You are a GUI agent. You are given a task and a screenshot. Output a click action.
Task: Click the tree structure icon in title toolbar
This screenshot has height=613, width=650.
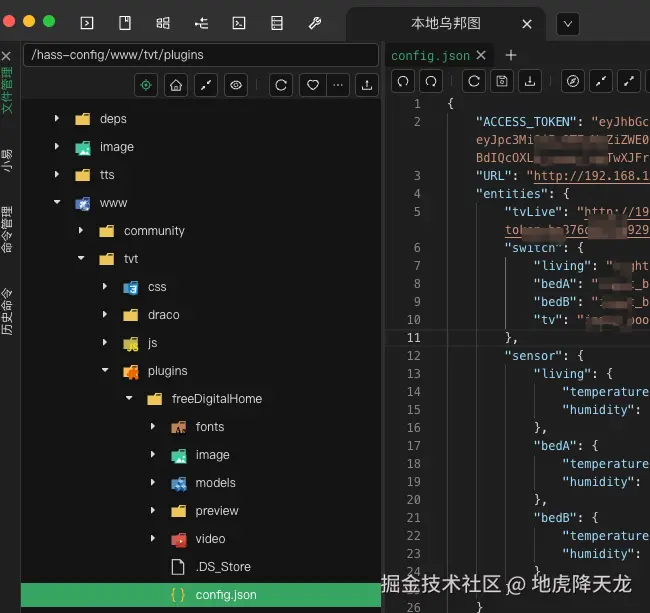pyautogui.click(x=201, y=23)
